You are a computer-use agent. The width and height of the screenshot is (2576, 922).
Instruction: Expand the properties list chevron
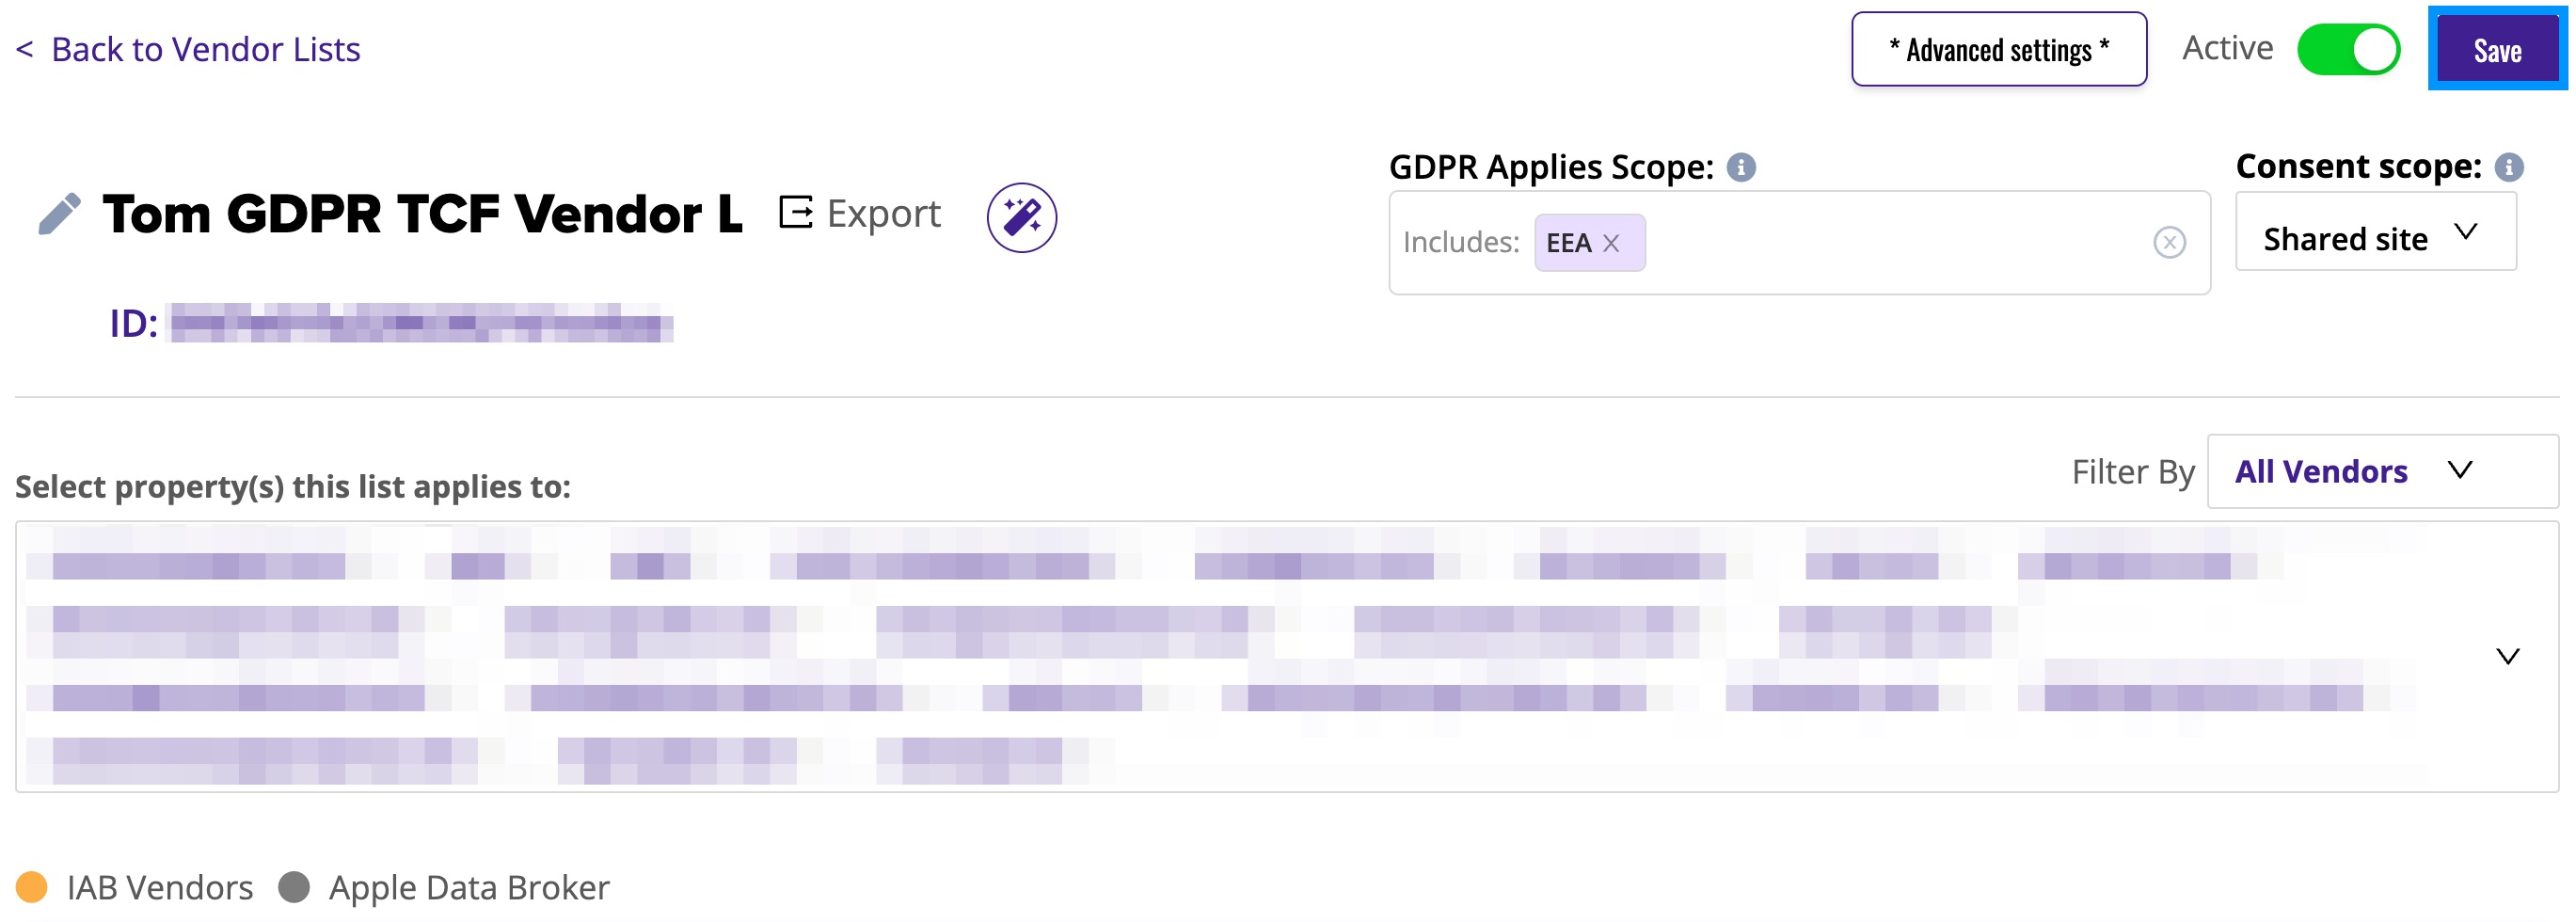pyautogui.click(x=2507, y=657)
